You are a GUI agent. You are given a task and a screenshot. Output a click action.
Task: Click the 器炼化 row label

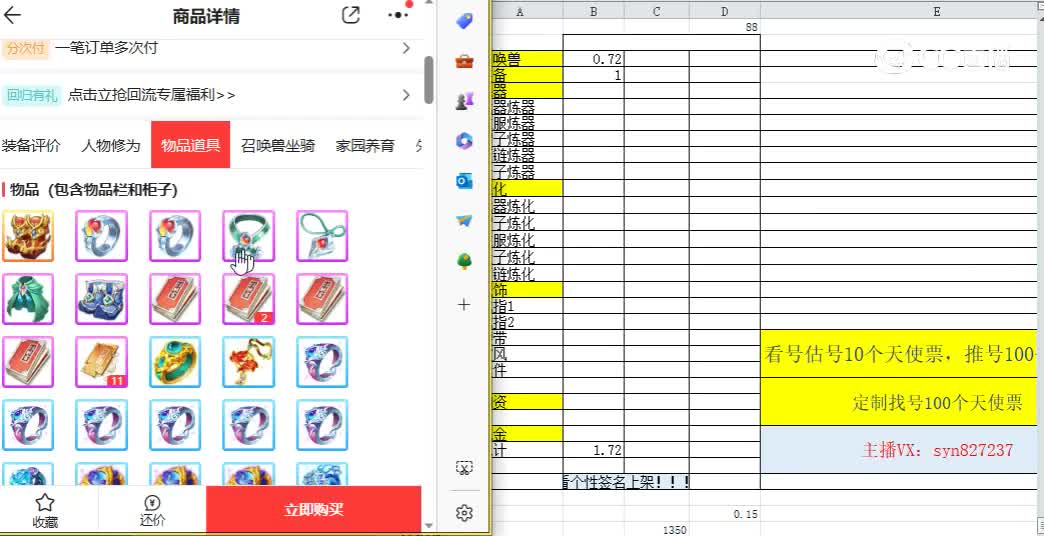coord(527,206)
